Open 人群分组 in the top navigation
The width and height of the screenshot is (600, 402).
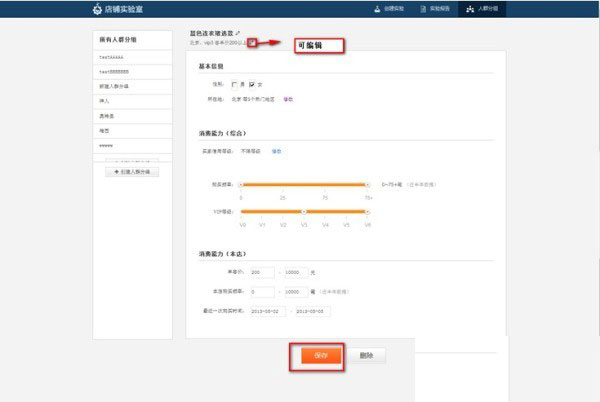pos(482,9)
